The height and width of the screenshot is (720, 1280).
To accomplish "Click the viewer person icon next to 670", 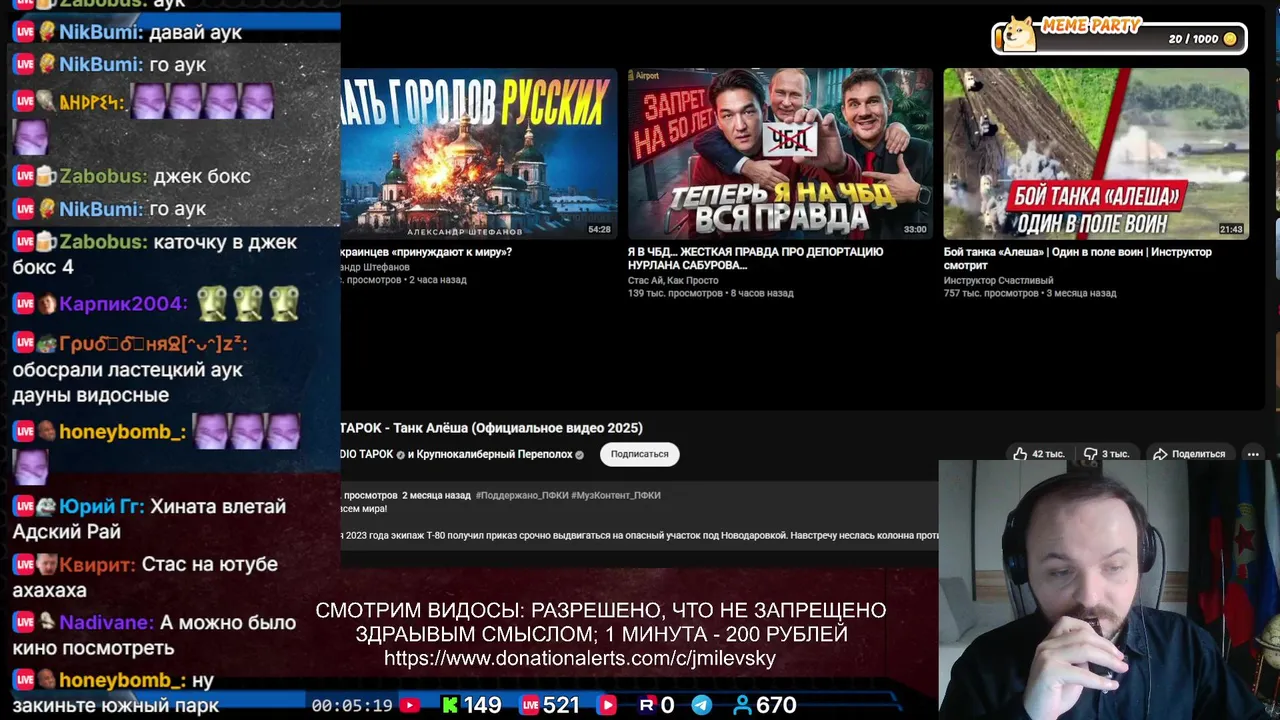I will click(x=742, y=705).
